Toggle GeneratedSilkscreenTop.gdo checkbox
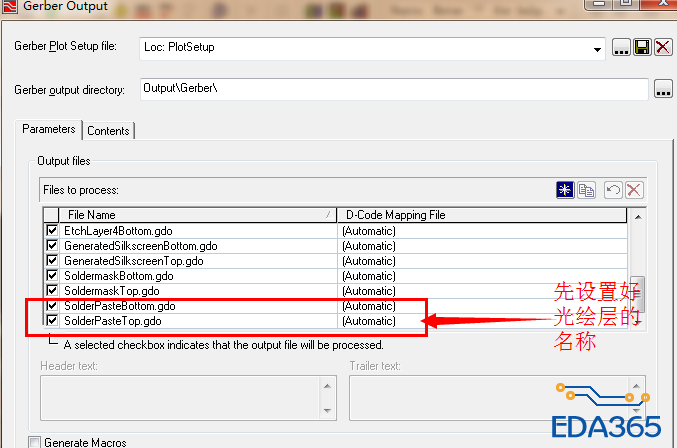Screen dimensions: 677x448 pos(52,261)
